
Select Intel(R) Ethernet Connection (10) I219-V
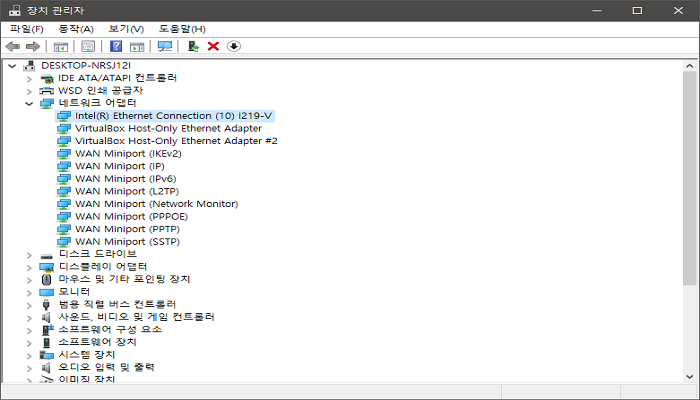[173, 116]
